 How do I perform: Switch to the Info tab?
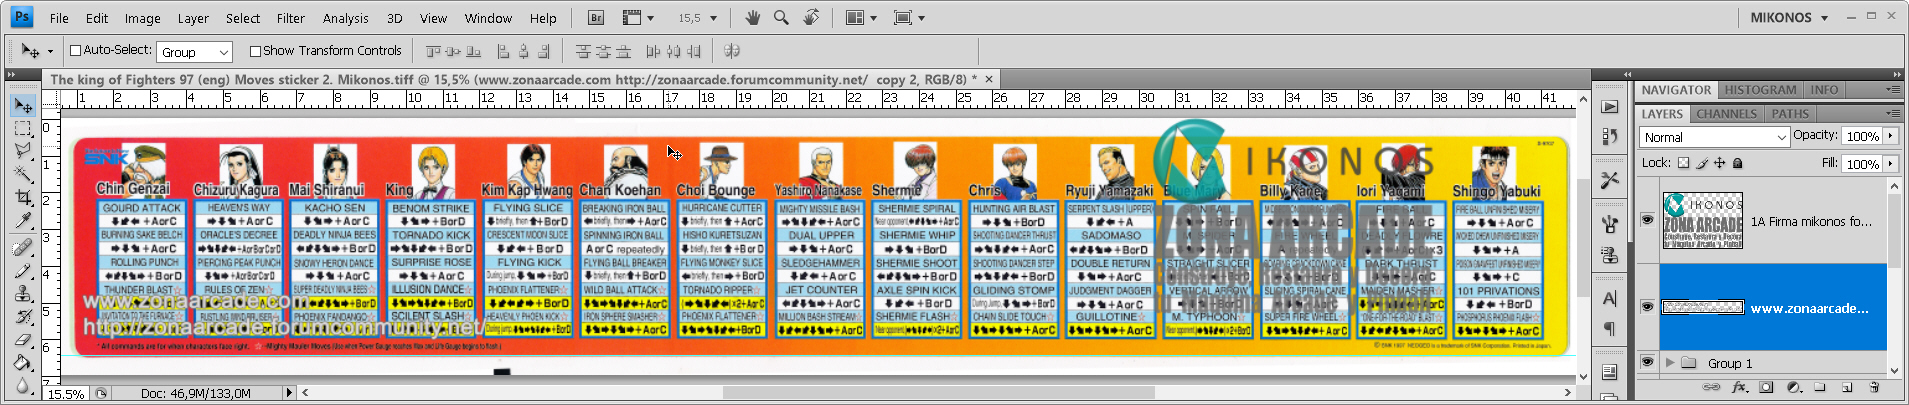(1824, 90)
